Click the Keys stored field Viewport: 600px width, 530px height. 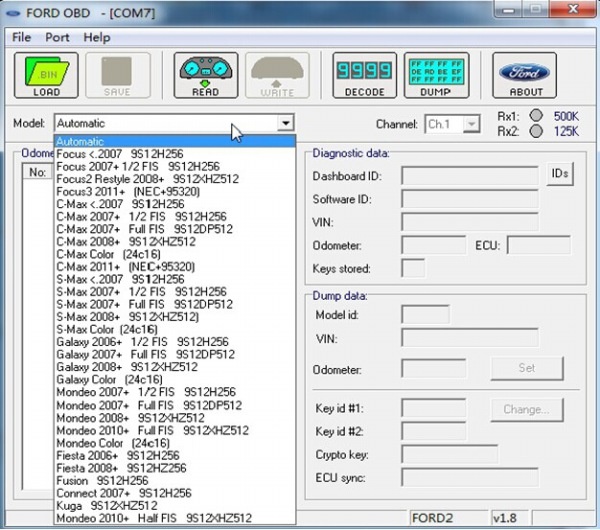coord(413,268)
